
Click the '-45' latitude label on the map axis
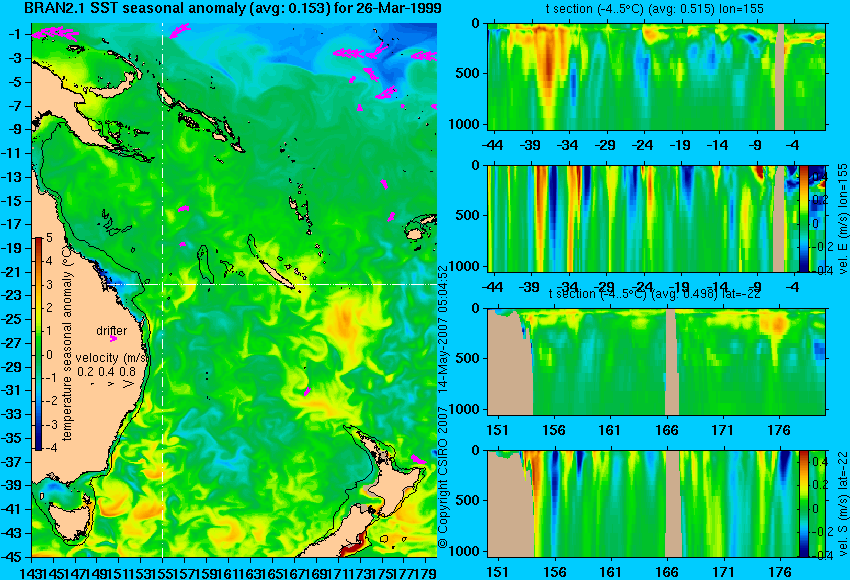[11, 556]
